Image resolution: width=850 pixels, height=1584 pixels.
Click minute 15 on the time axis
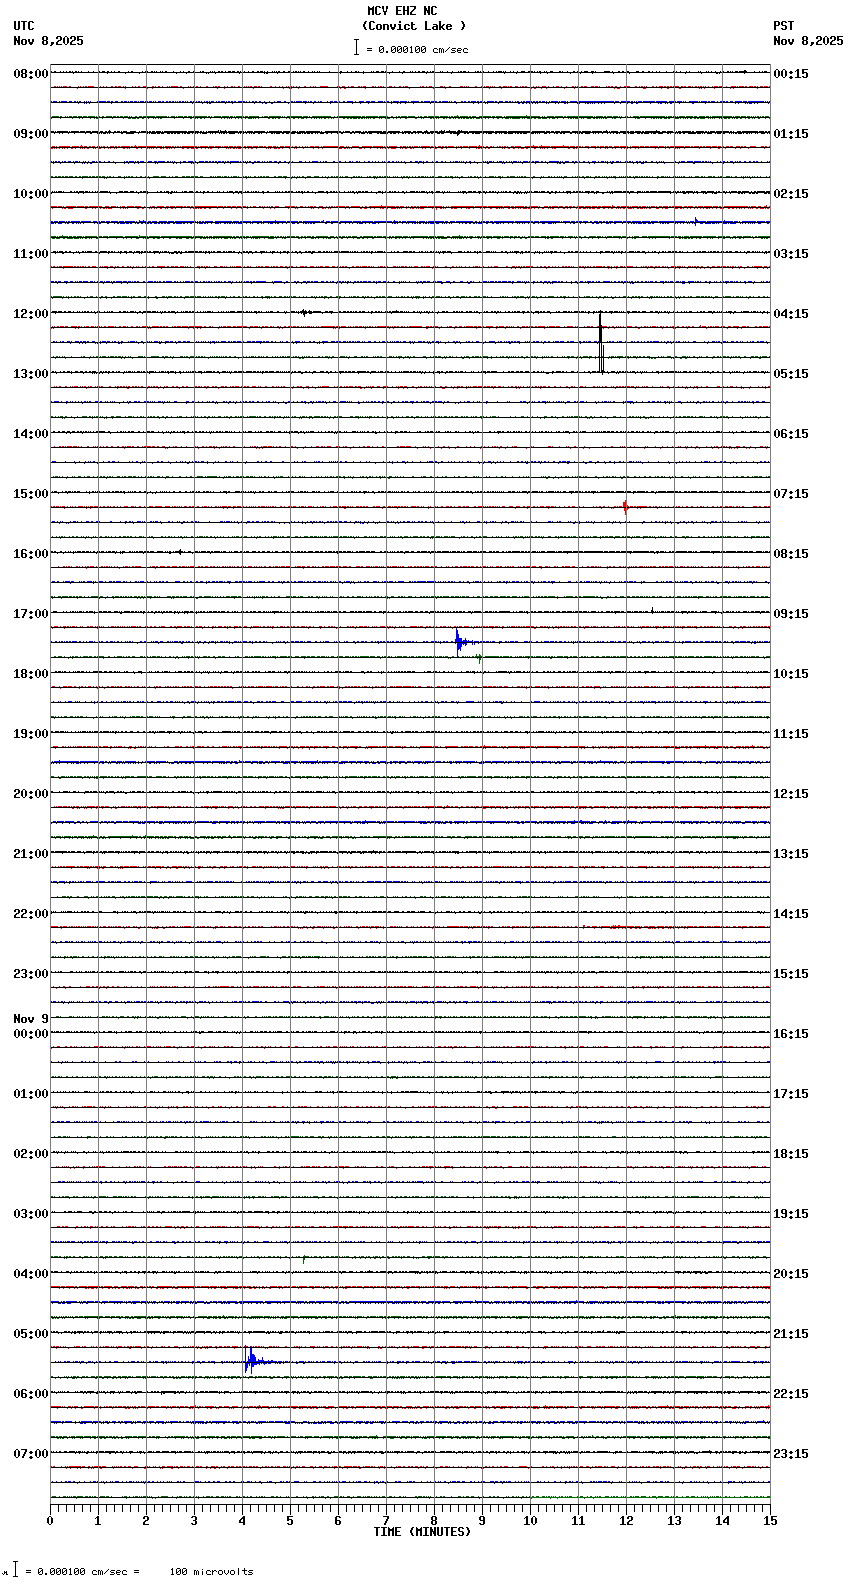770,1521
